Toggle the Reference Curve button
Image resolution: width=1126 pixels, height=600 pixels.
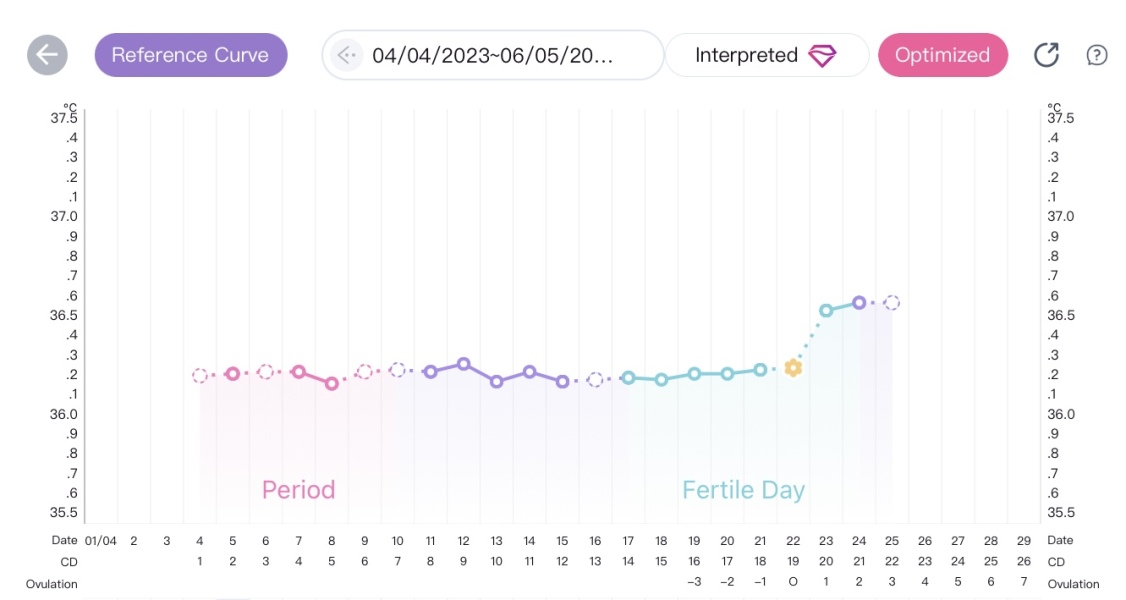190,55
